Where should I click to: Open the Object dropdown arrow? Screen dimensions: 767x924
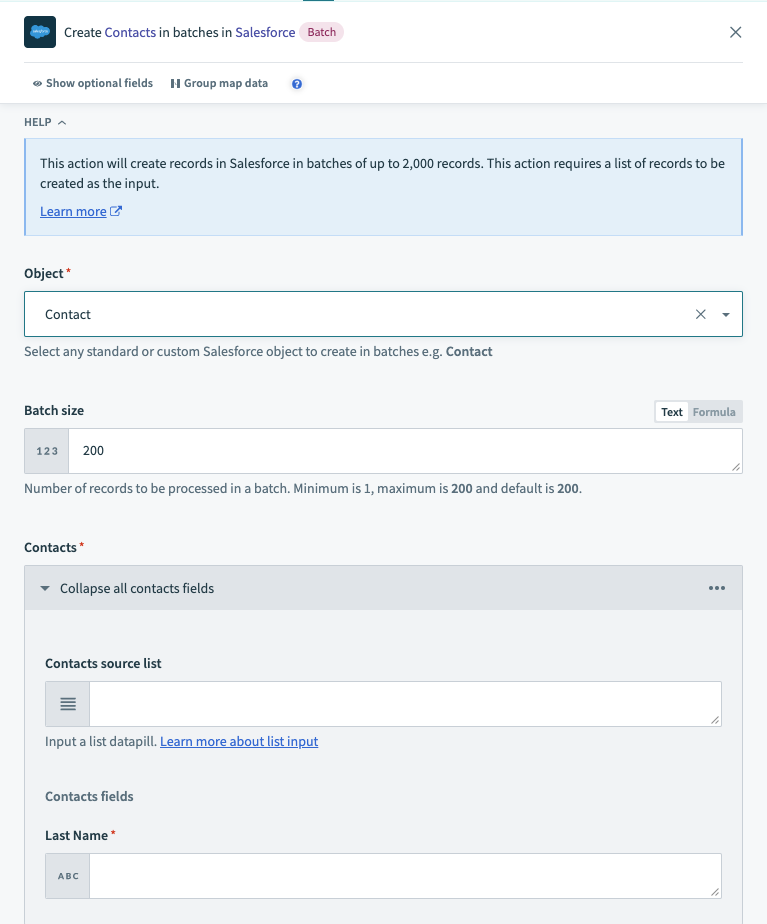coord(726,314)
